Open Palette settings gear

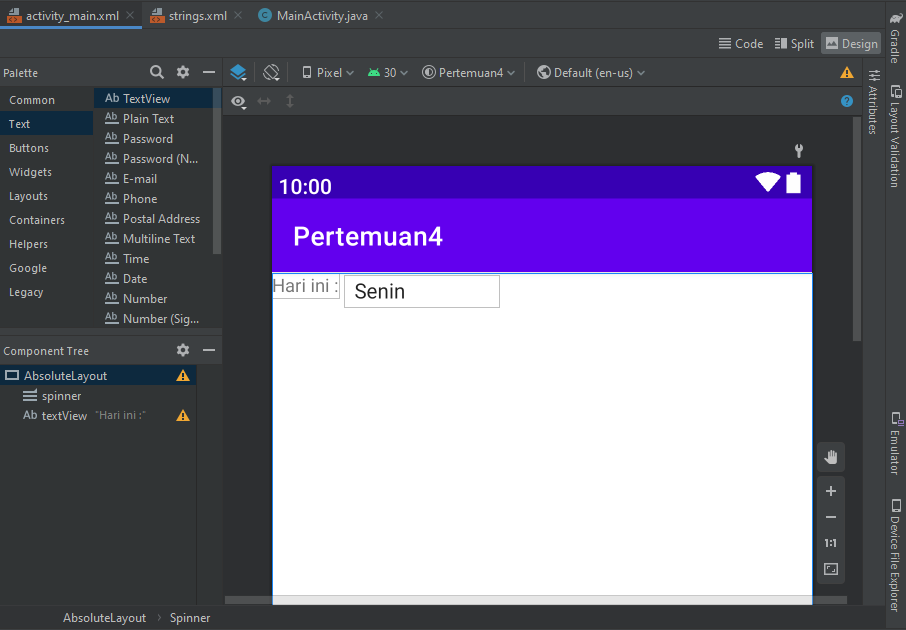click(x=183, y=72)
